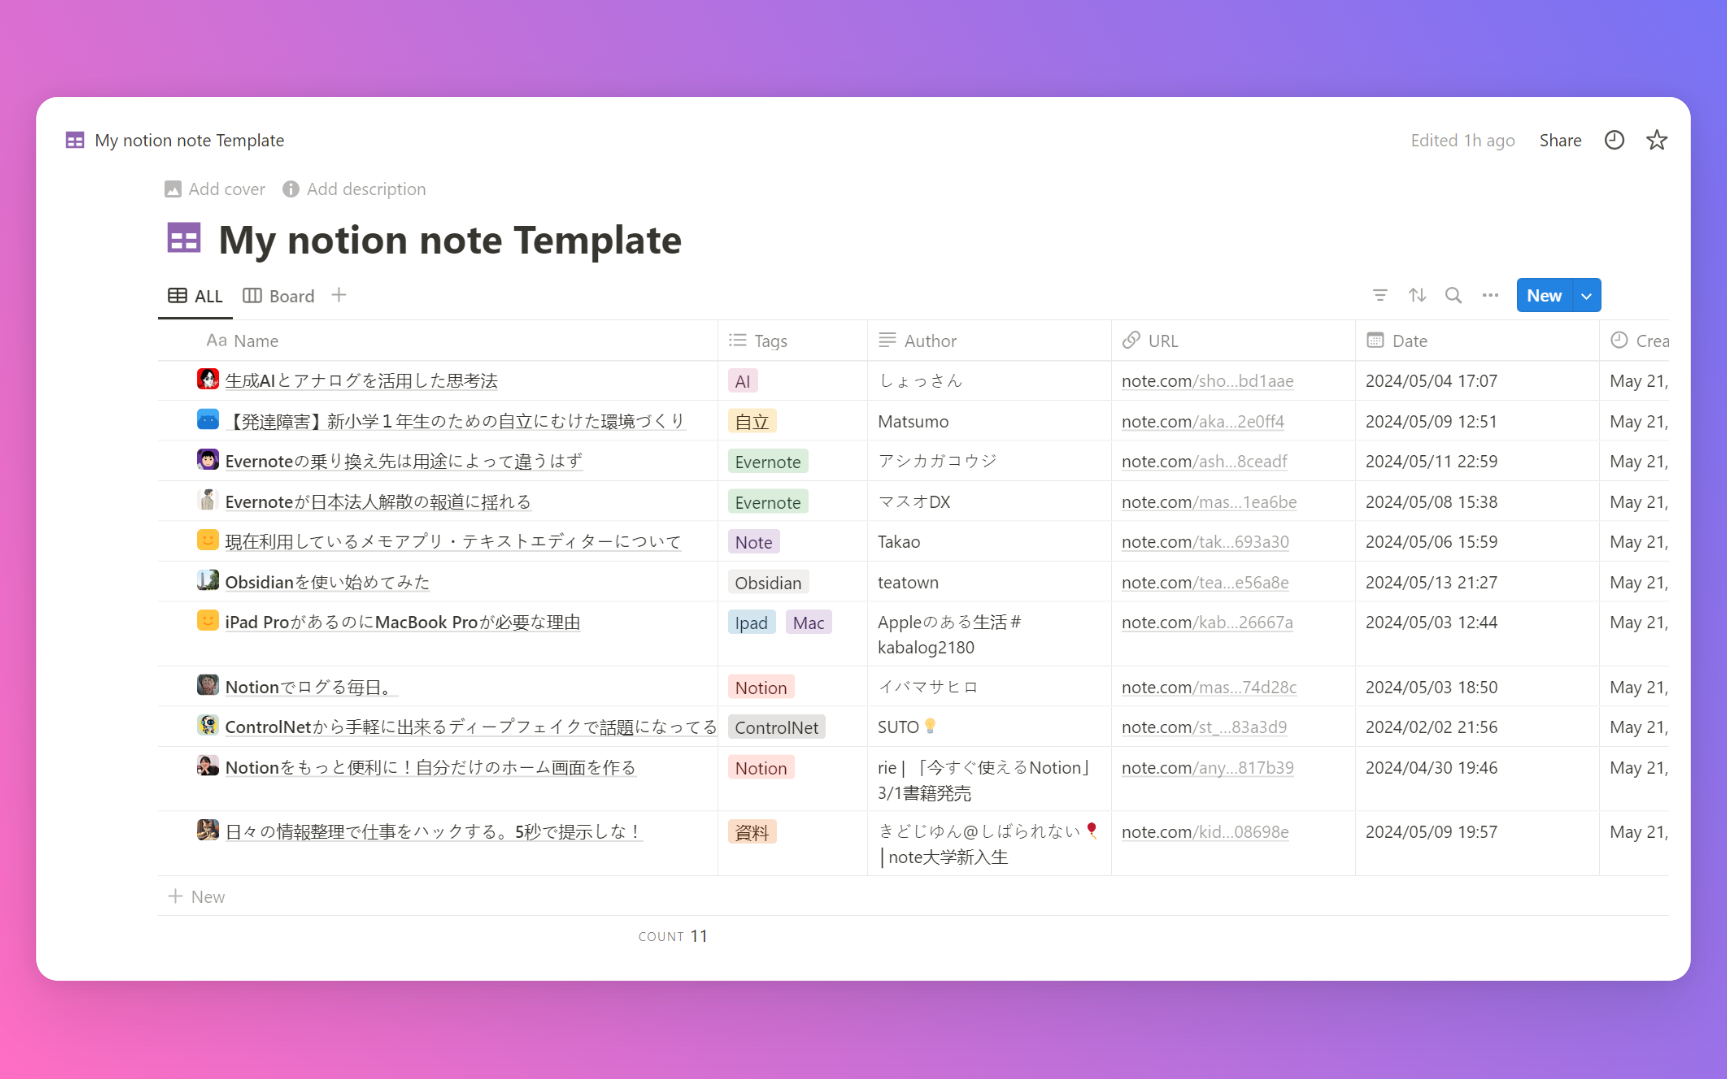The image size is (1727, 1079).
Task: Switch to the Board view tab
Action: (279, 296)
